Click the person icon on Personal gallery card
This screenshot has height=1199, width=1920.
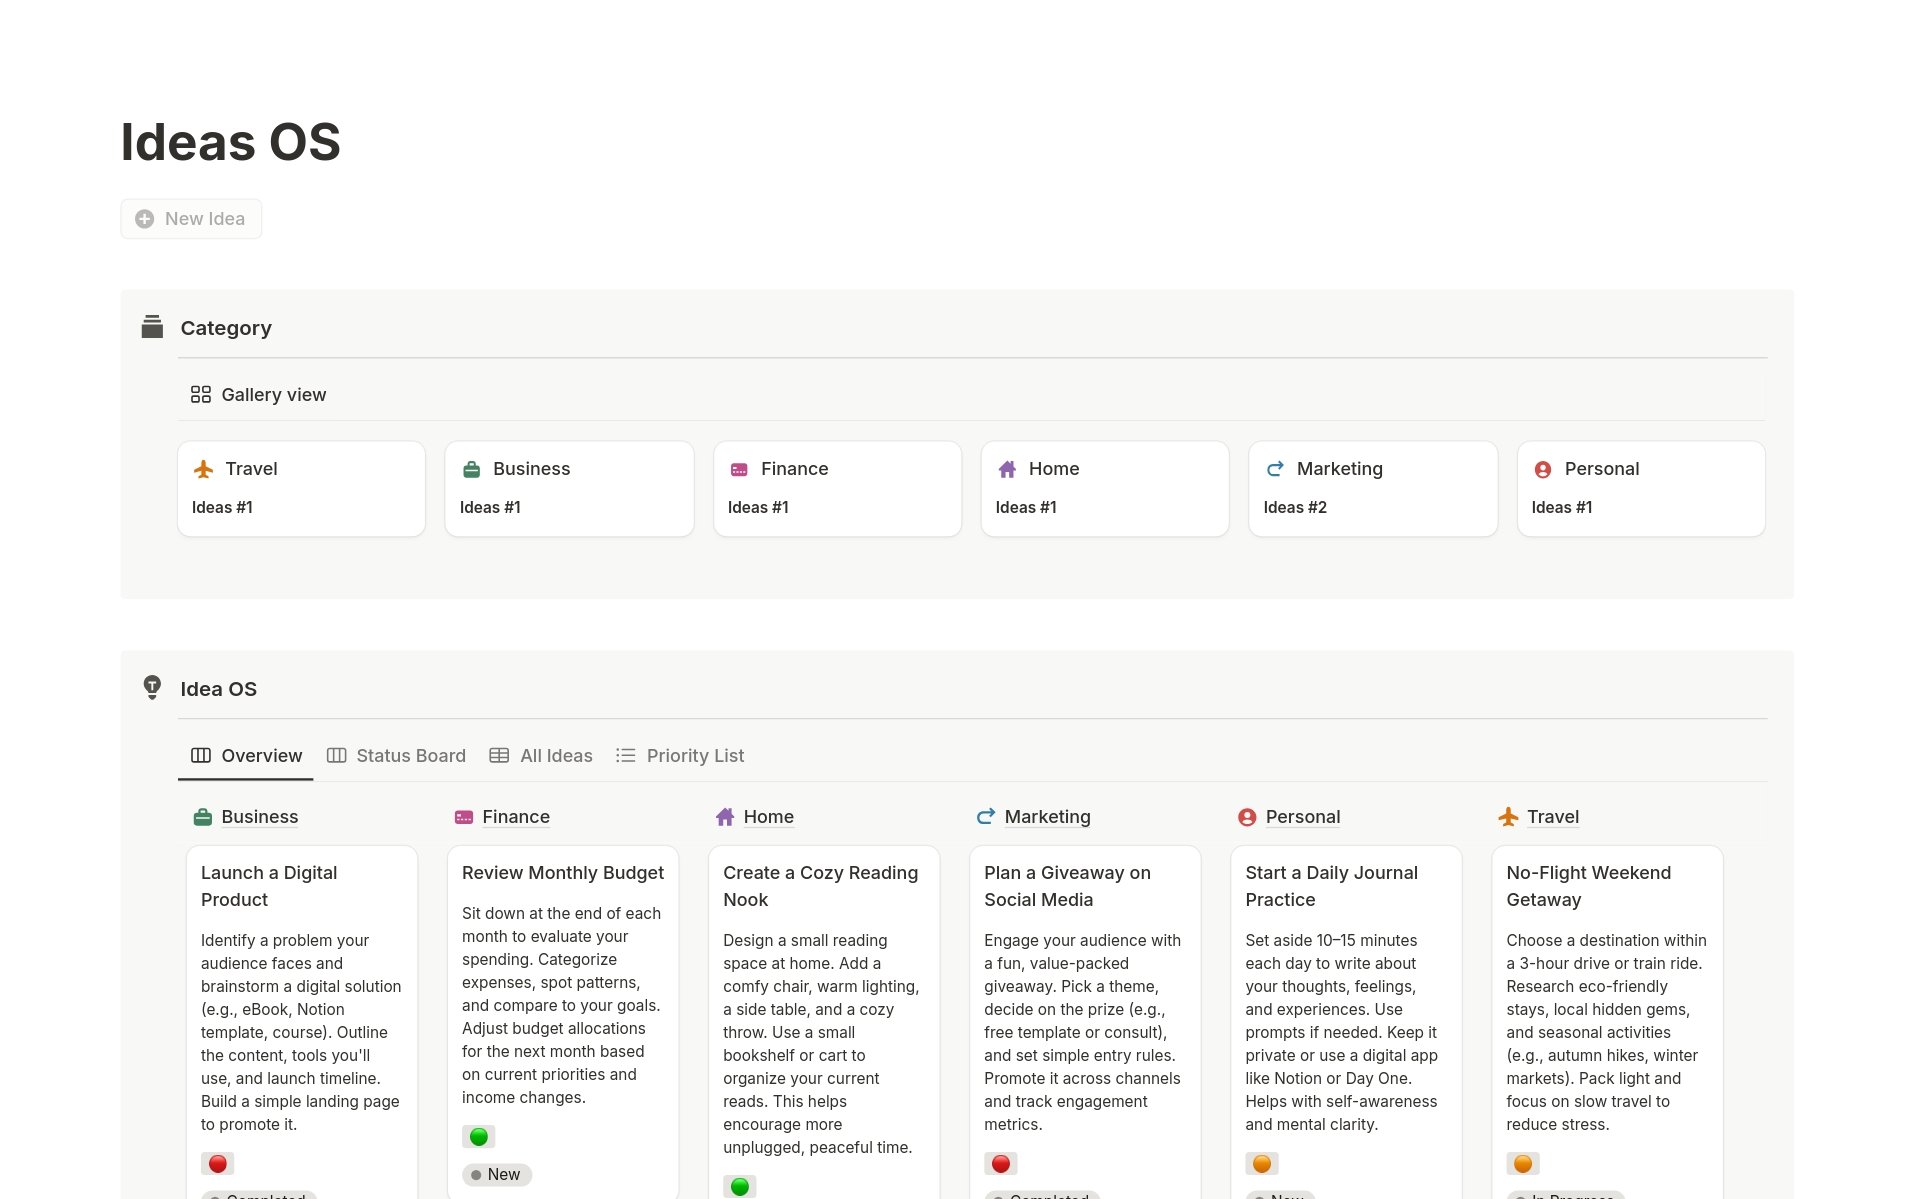[x=1543, y=469]
